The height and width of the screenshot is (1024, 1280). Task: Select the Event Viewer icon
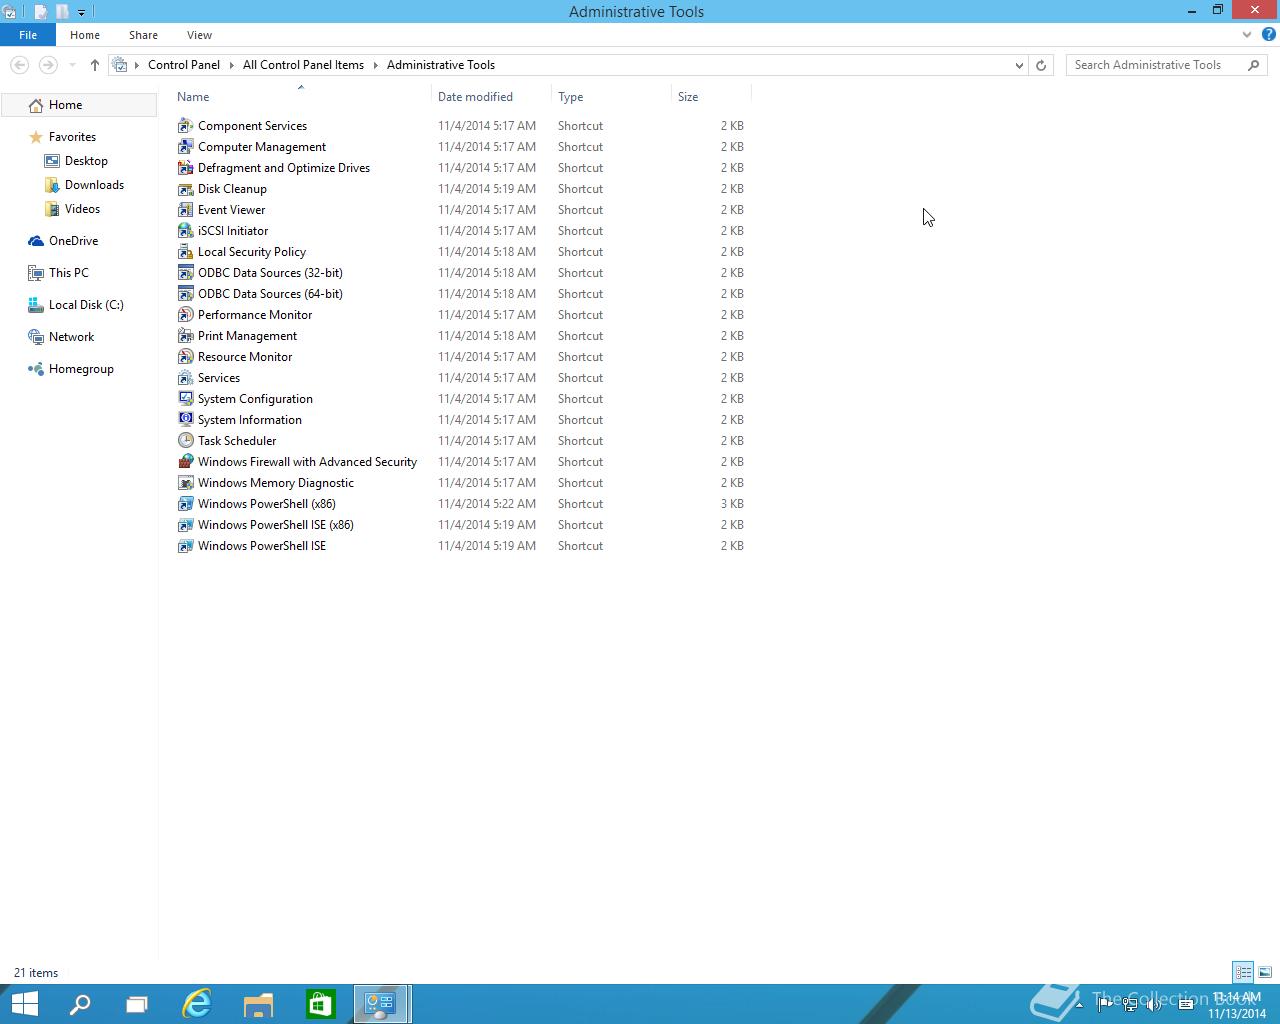tap(185, 210)
